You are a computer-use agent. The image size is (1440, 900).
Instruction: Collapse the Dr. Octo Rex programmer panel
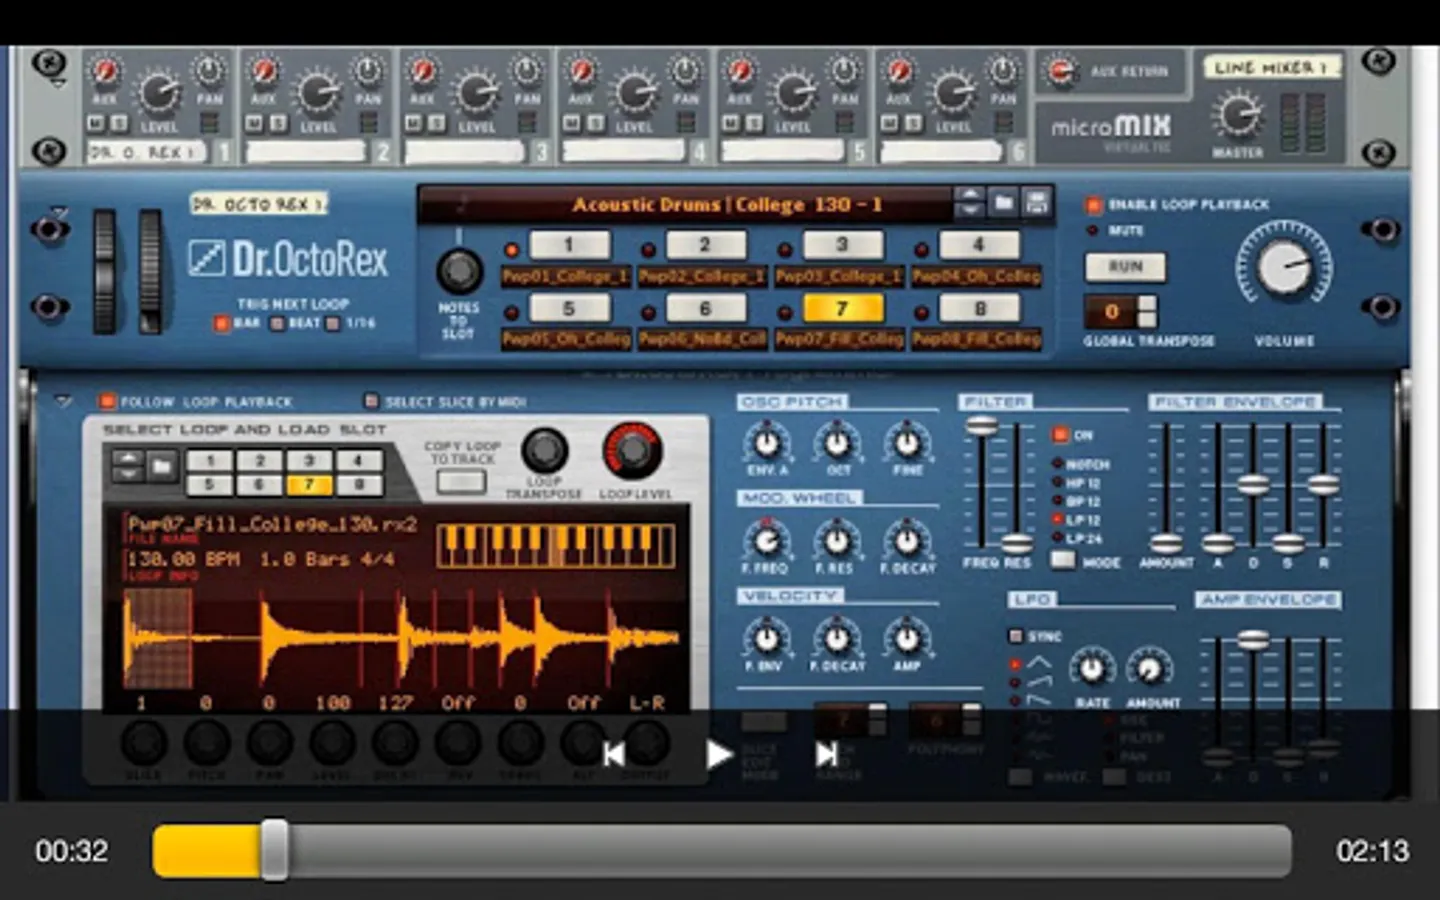[x=63, y=401]
